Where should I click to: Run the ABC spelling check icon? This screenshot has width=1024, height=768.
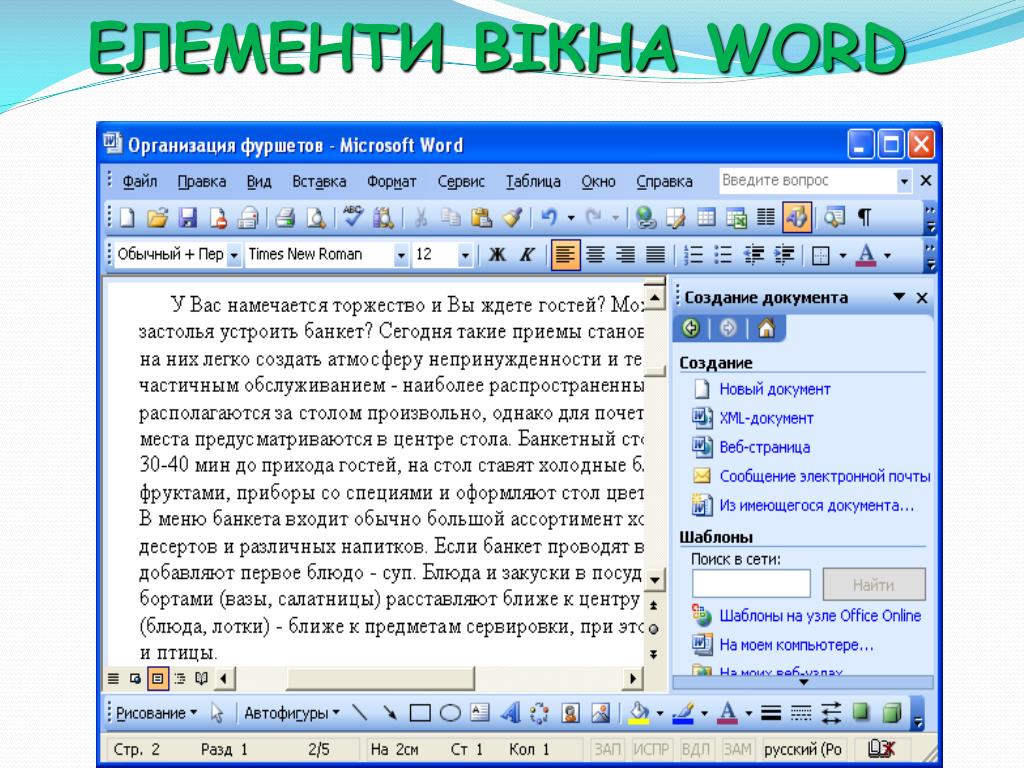click(353, 216)
